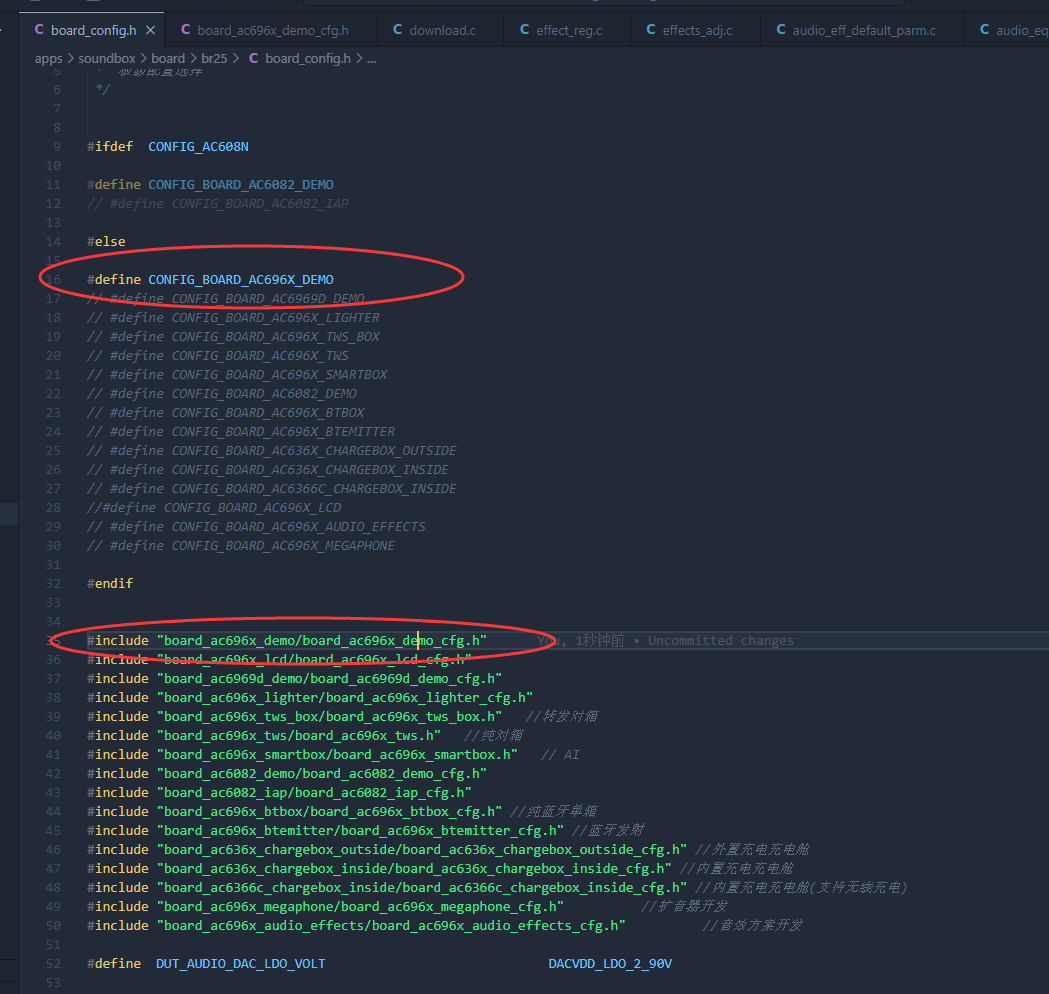Click the board_config.h tab label

(94, 30)
